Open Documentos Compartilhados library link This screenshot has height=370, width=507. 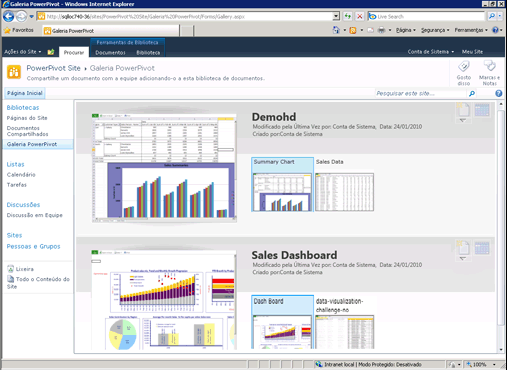[x=27, y=131]
